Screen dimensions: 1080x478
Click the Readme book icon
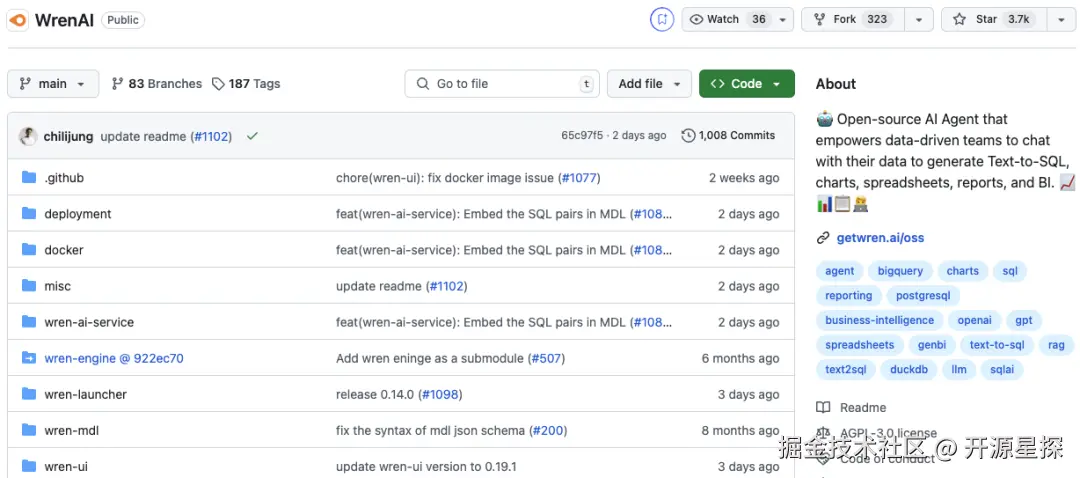tap(823, 408)
